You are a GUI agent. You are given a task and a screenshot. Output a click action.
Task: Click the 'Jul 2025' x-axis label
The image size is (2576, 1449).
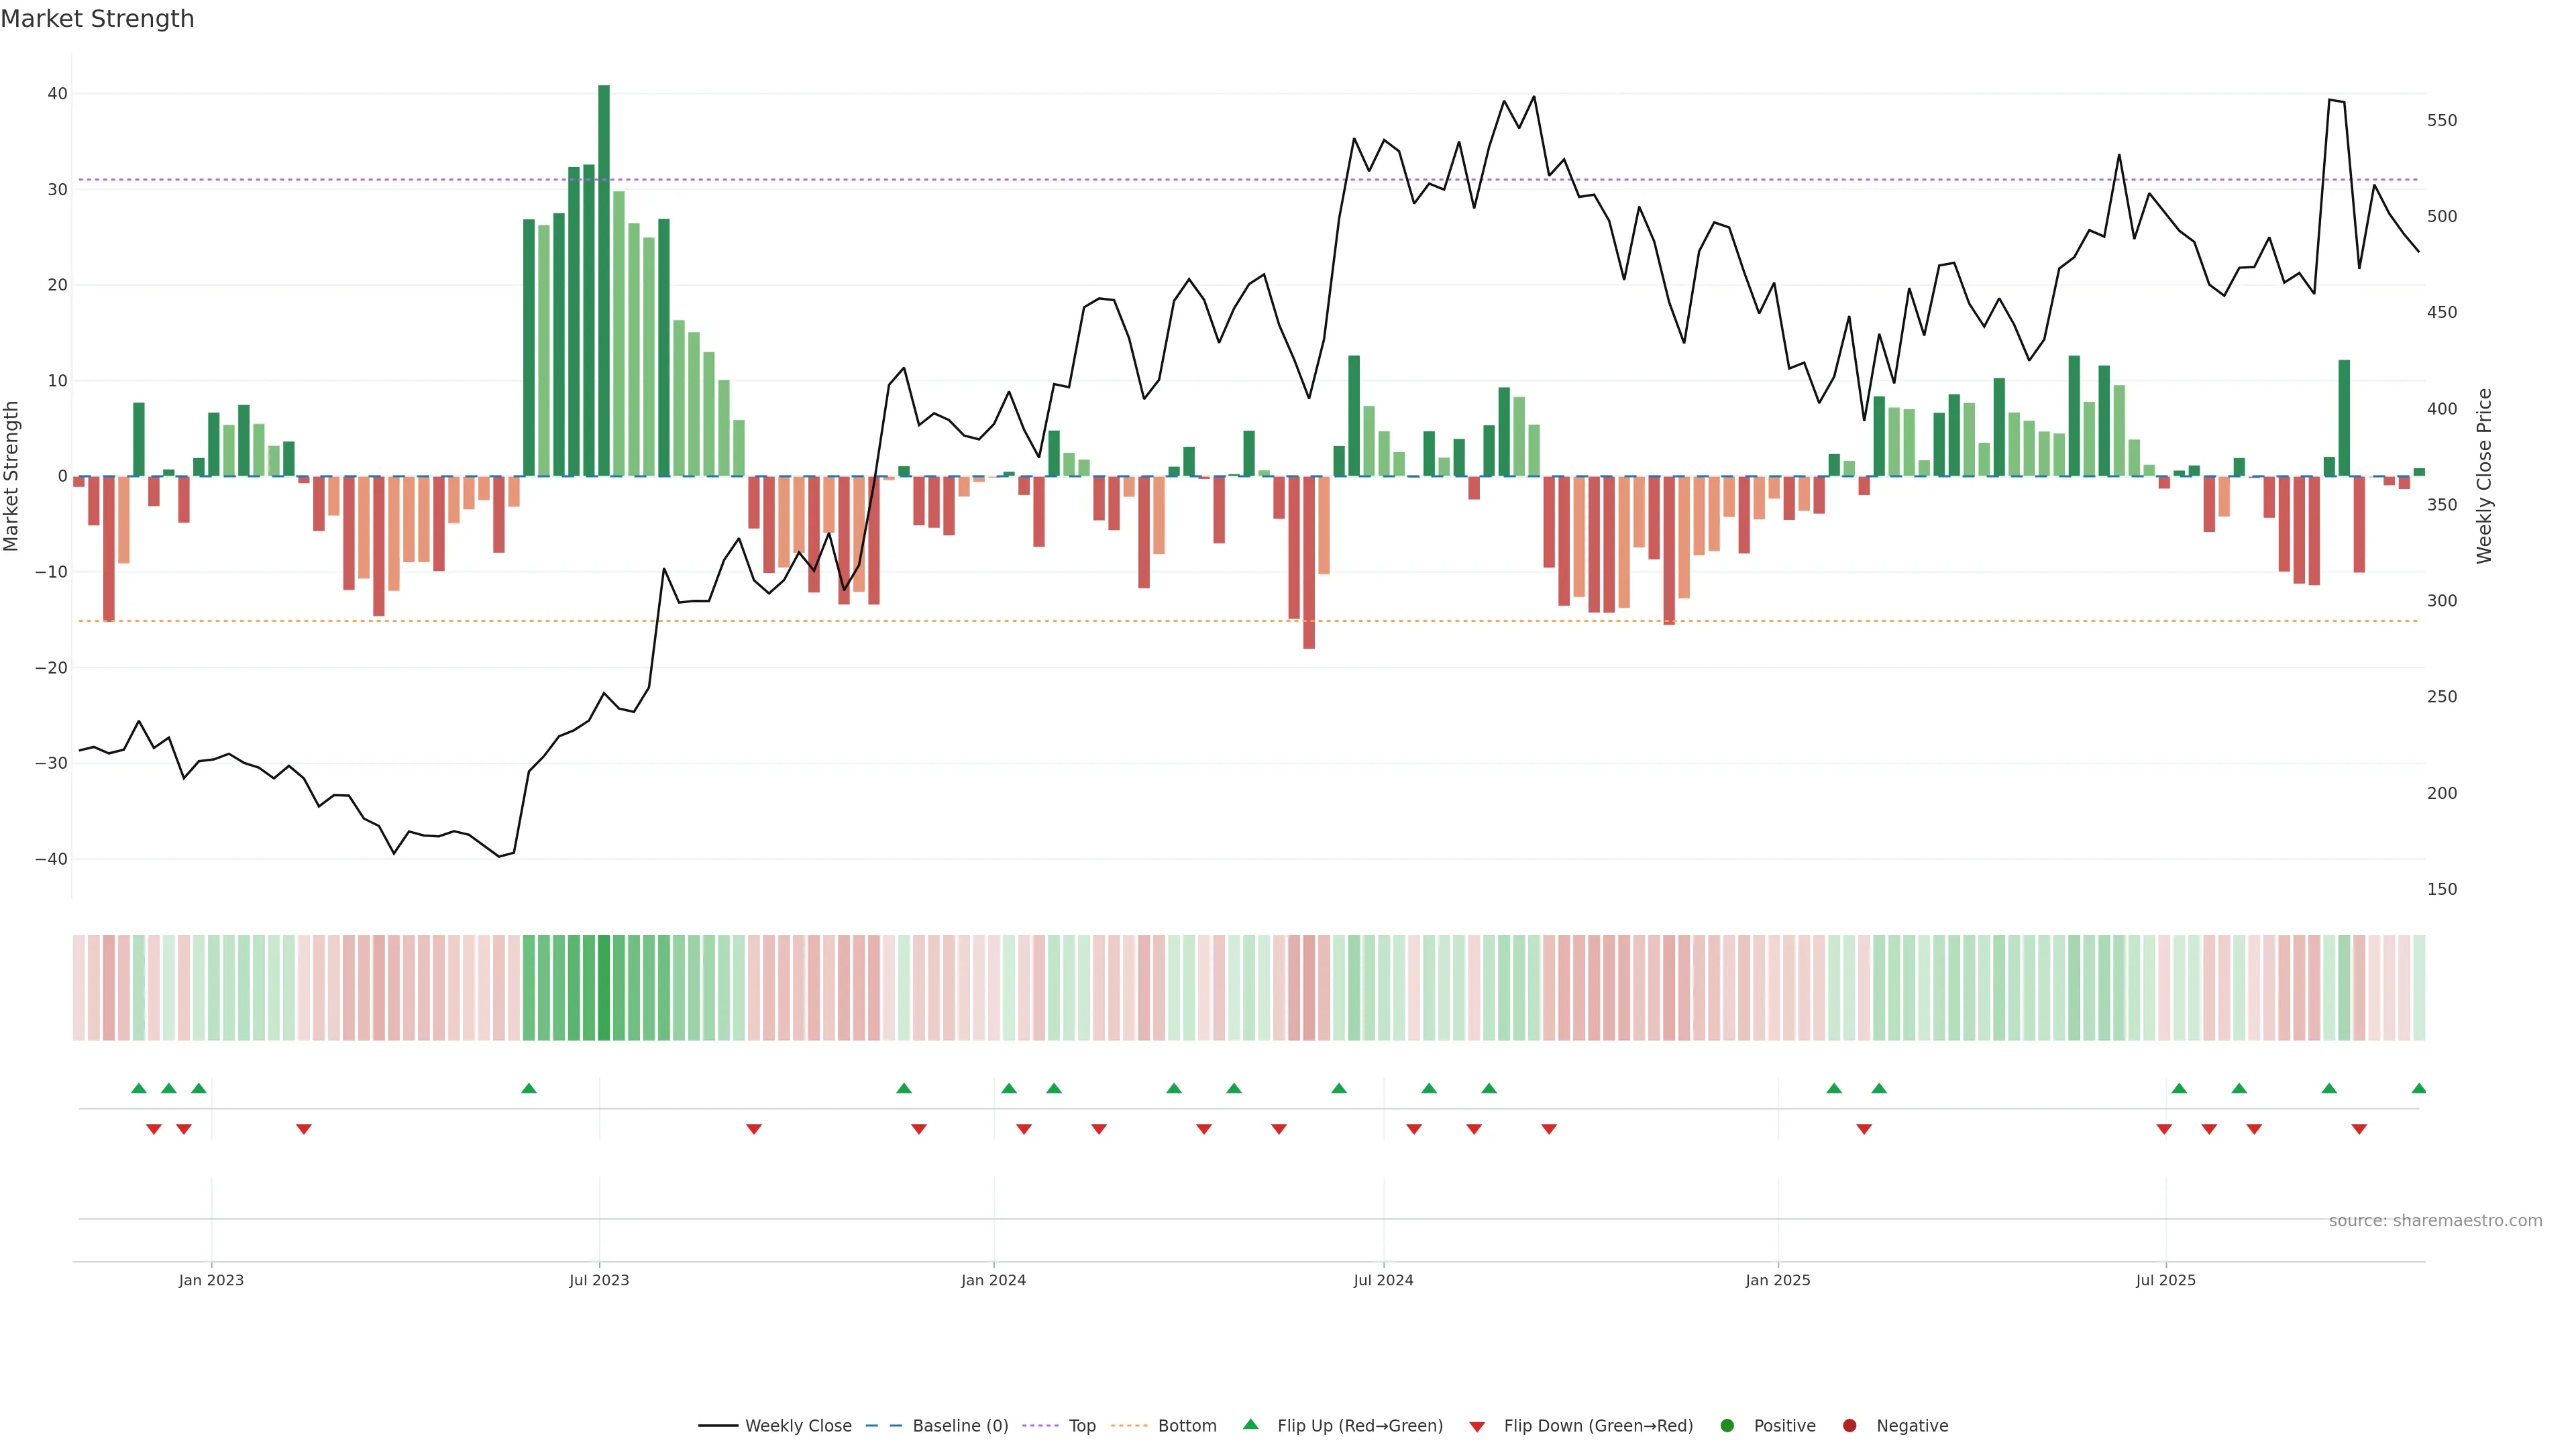coord(2165,1280)
